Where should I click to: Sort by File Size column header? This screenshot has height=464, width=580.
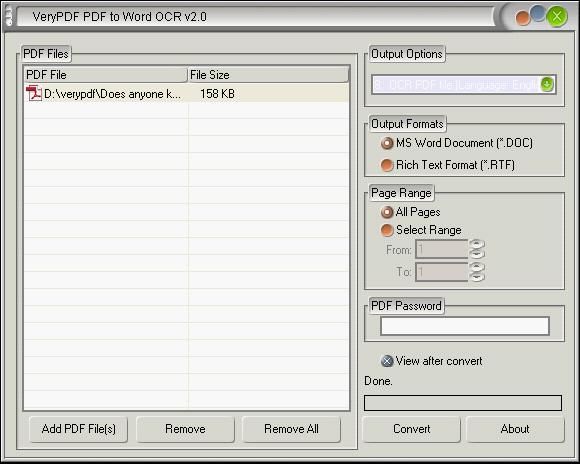click(268, 75)
